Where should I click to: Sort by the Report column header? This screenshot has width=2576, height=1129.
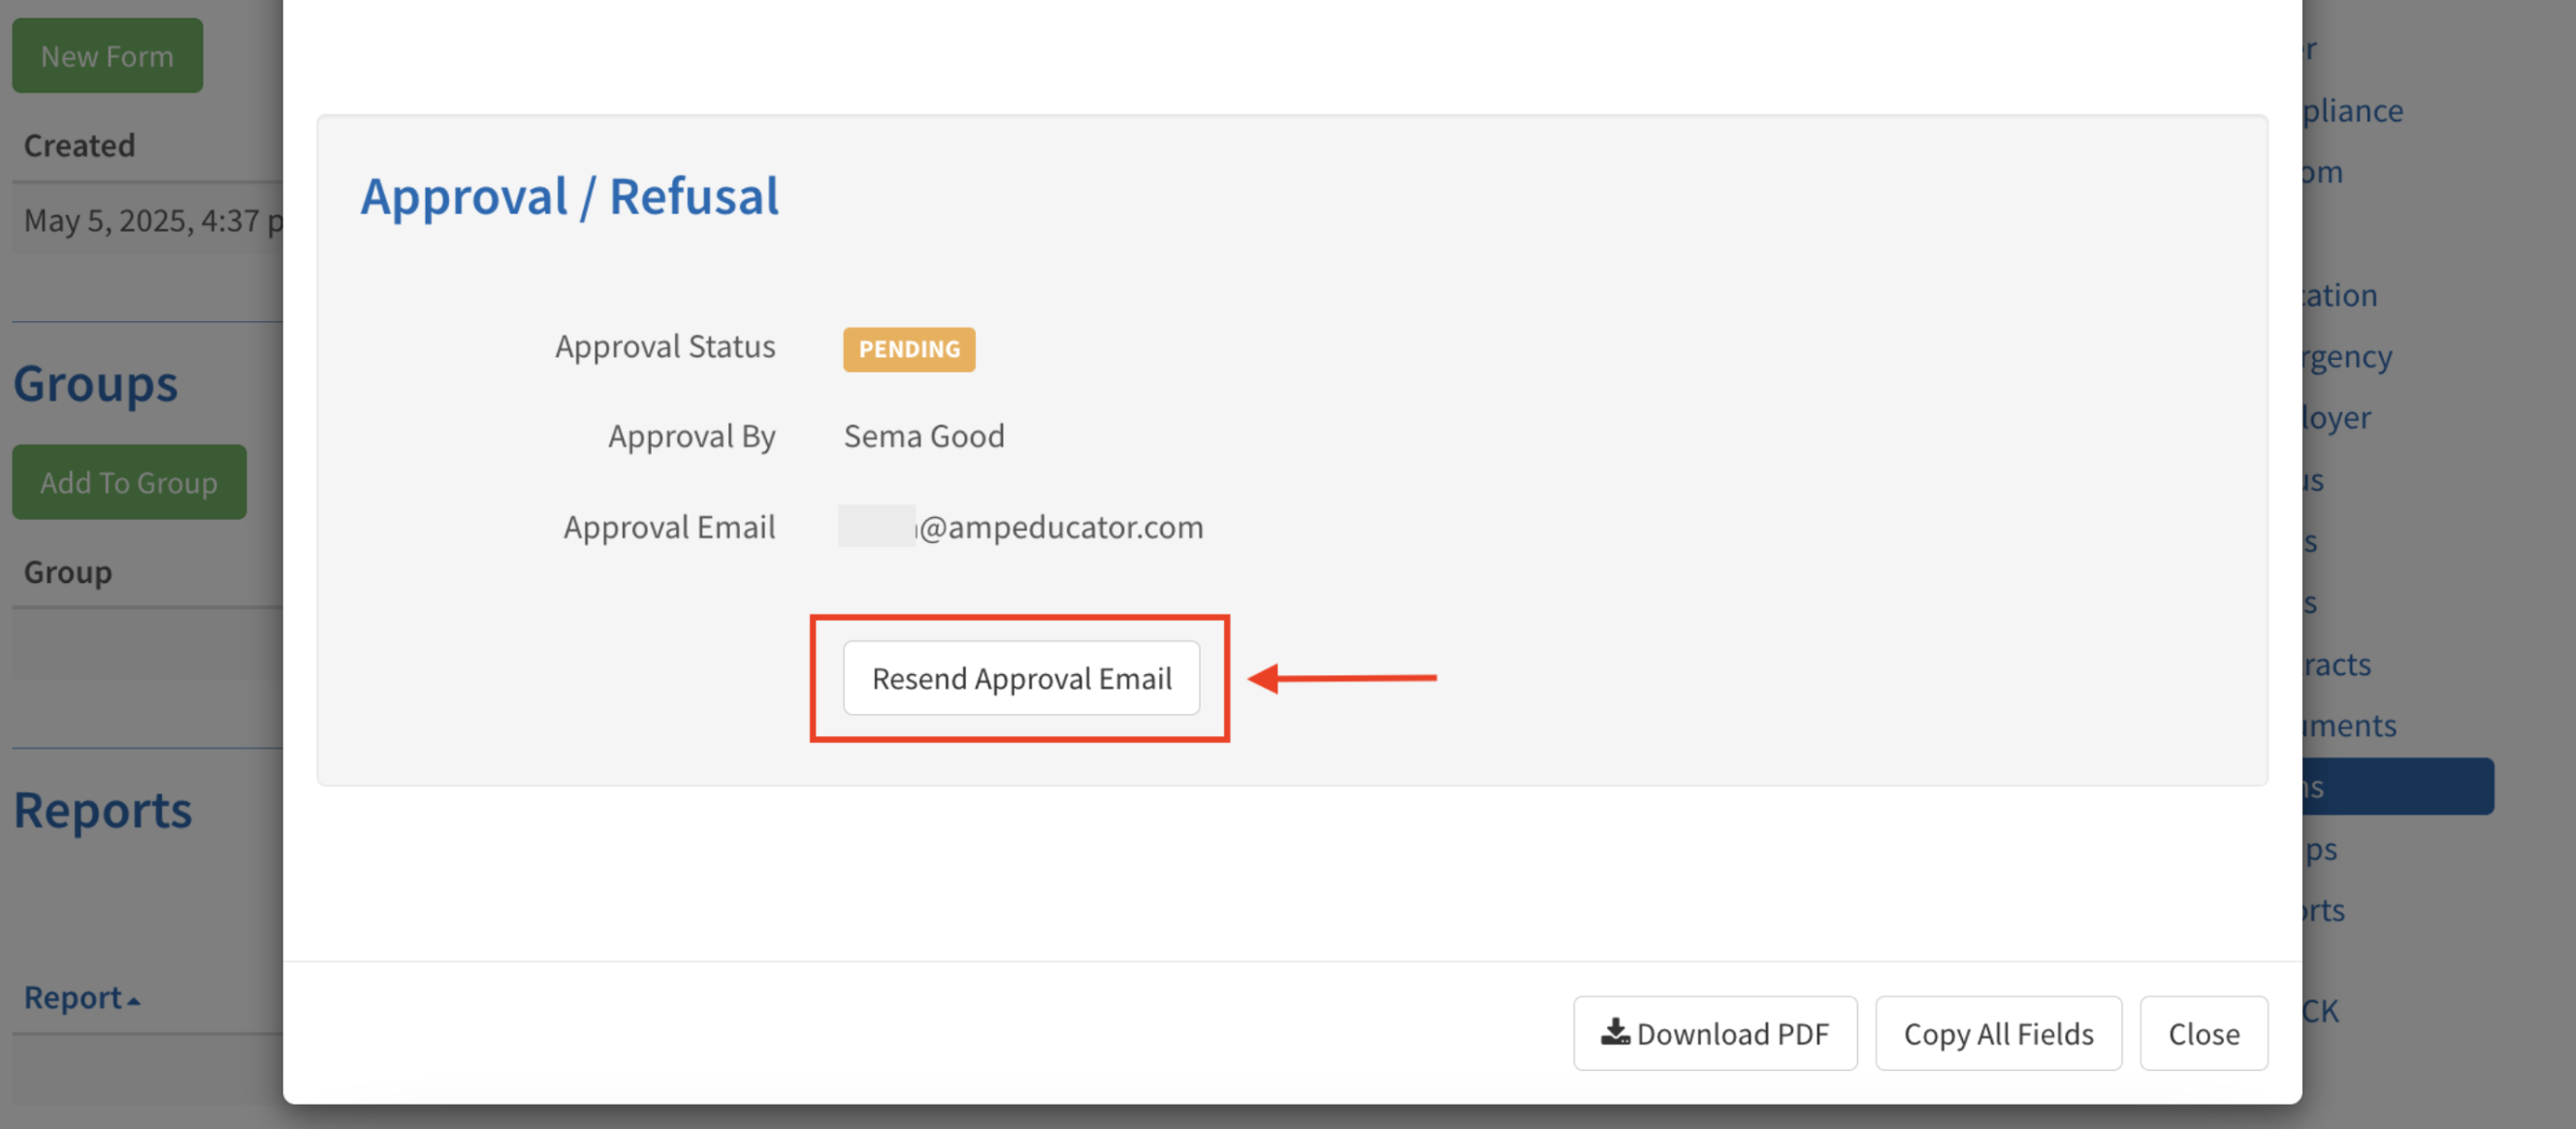[73, 997]
